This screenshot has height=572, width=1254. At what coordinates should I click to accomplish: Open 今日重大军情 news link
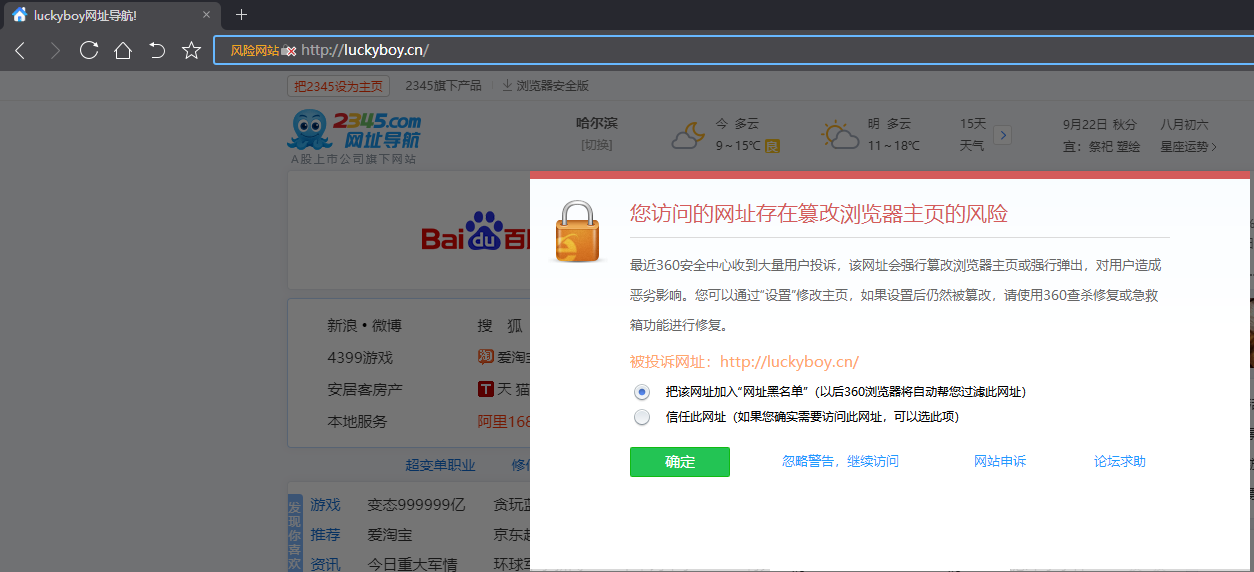[412, 565]
